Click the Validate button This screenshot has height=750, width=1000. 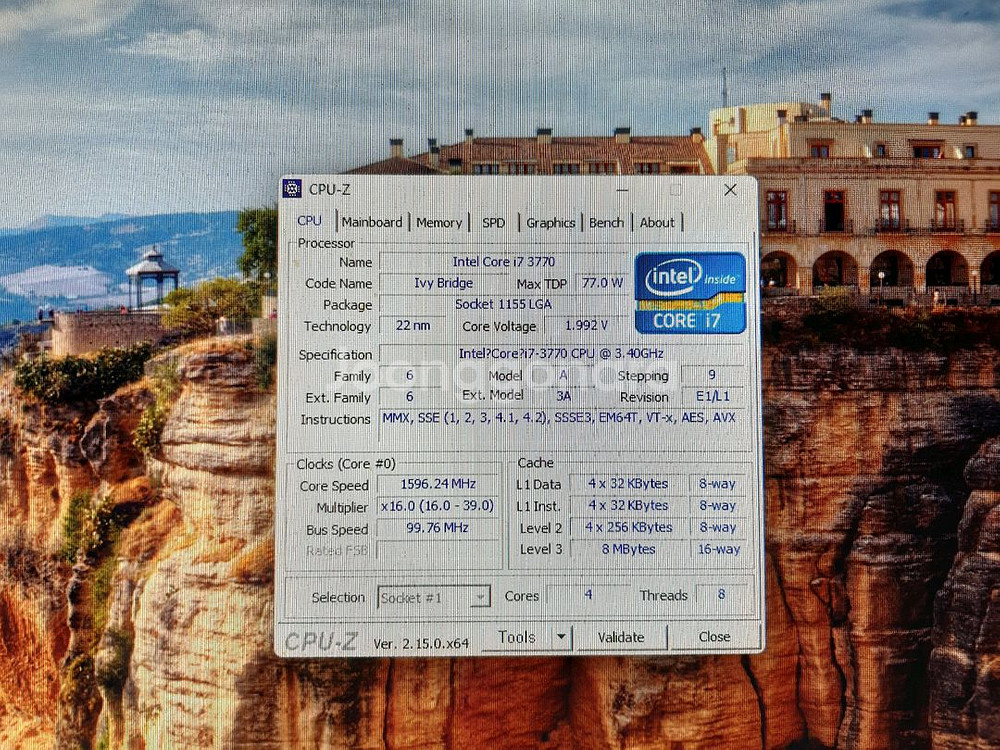coord(621,637)
